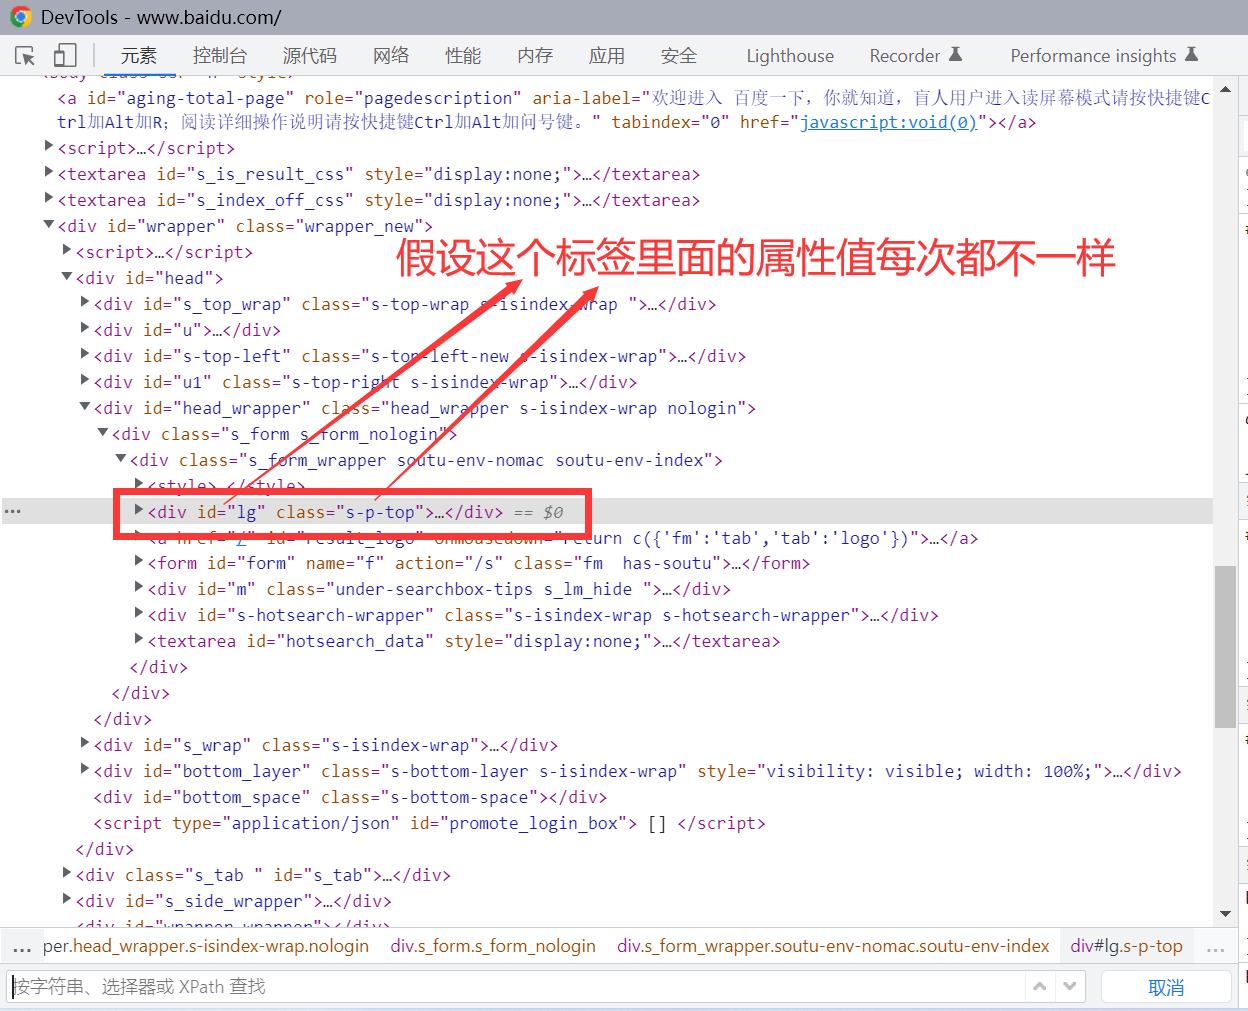Viewport: 1248px width, 1011px height.
Task: Expand the textarea id="s_index_off_css" node
Action: 49,197
